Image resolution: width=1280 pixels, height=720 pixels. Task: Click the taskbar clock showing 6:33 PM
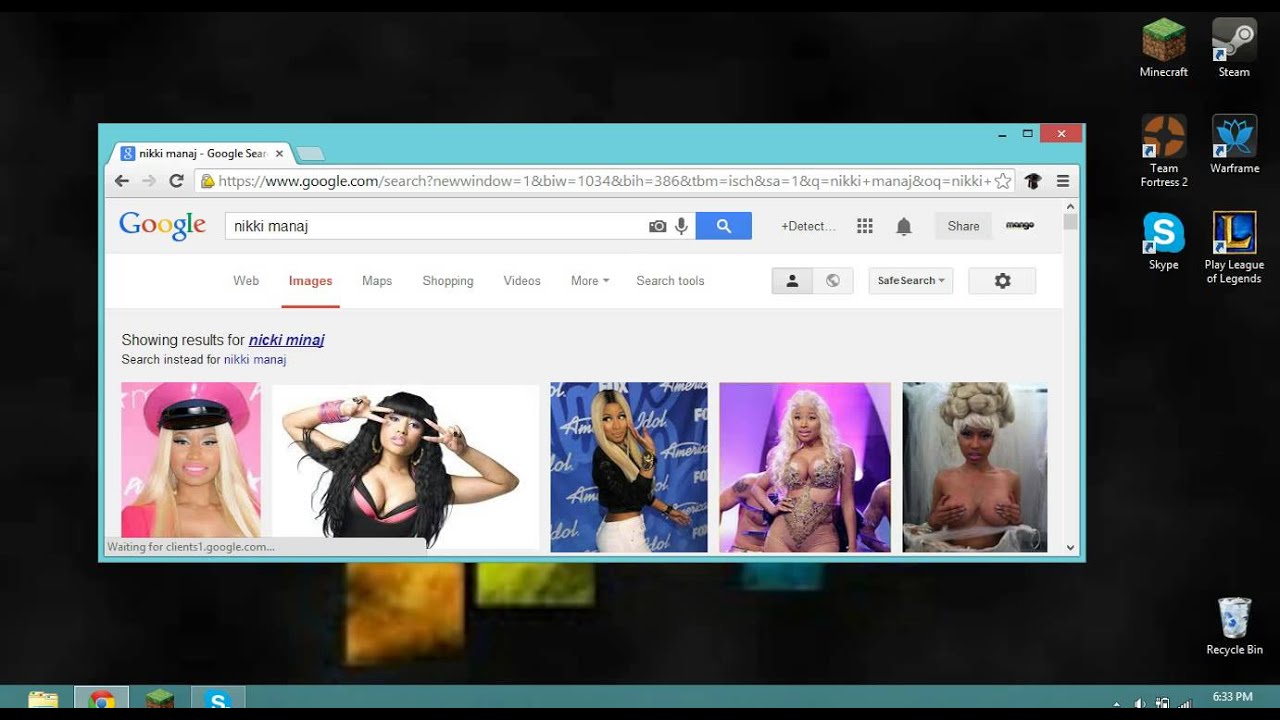[x=1232, y=697]
